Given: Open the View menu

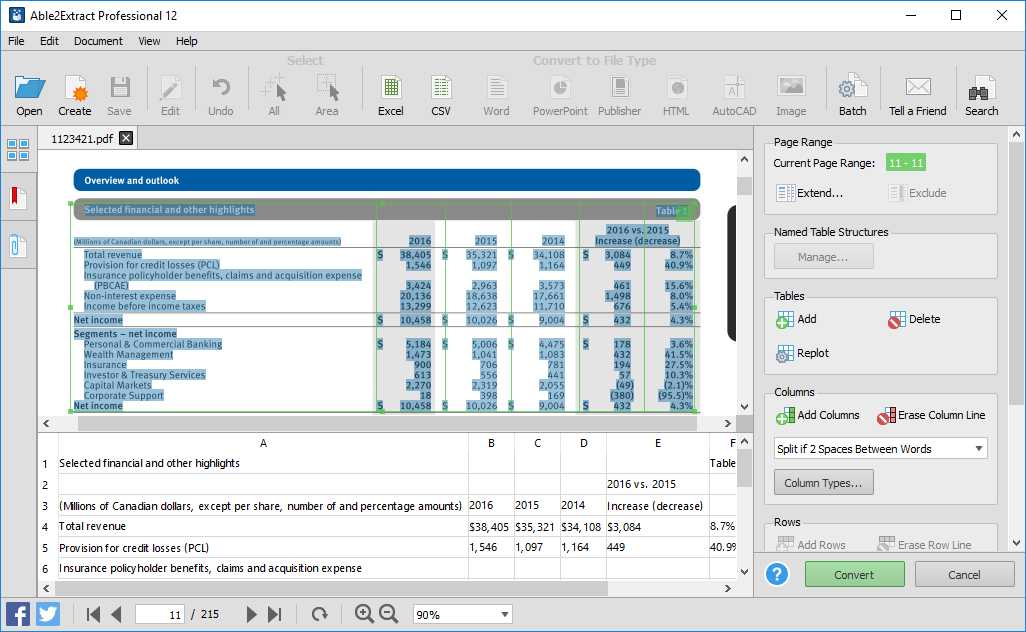Looking at the screenshot, I should pos(149,41).
